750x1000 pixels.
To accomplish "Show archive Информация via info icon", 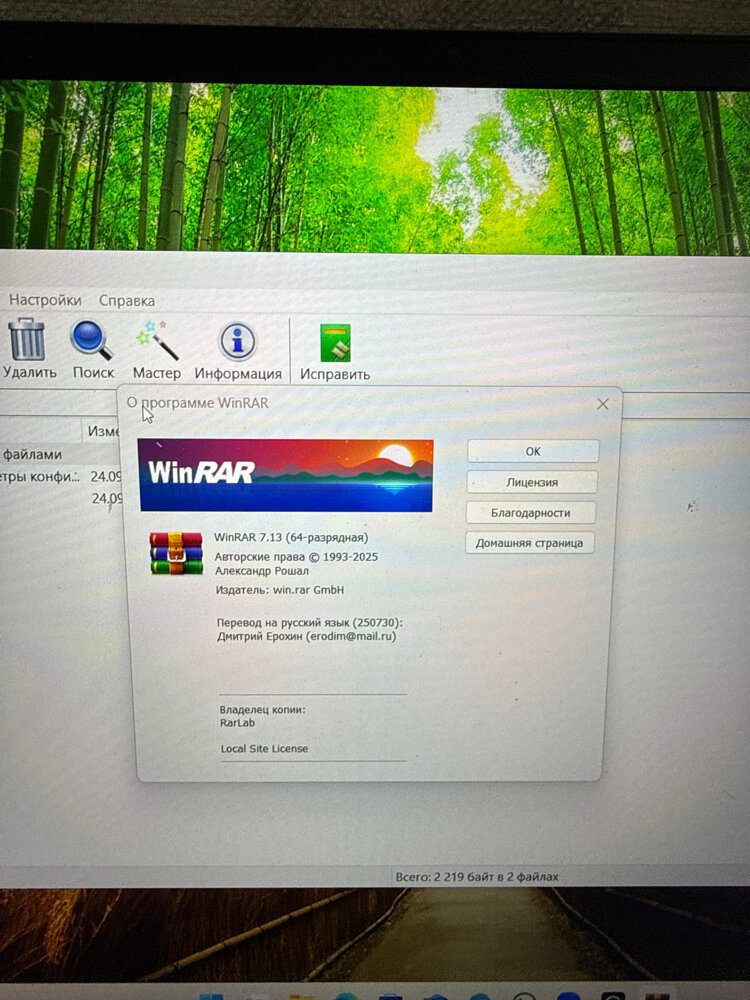I will point(237,341).
